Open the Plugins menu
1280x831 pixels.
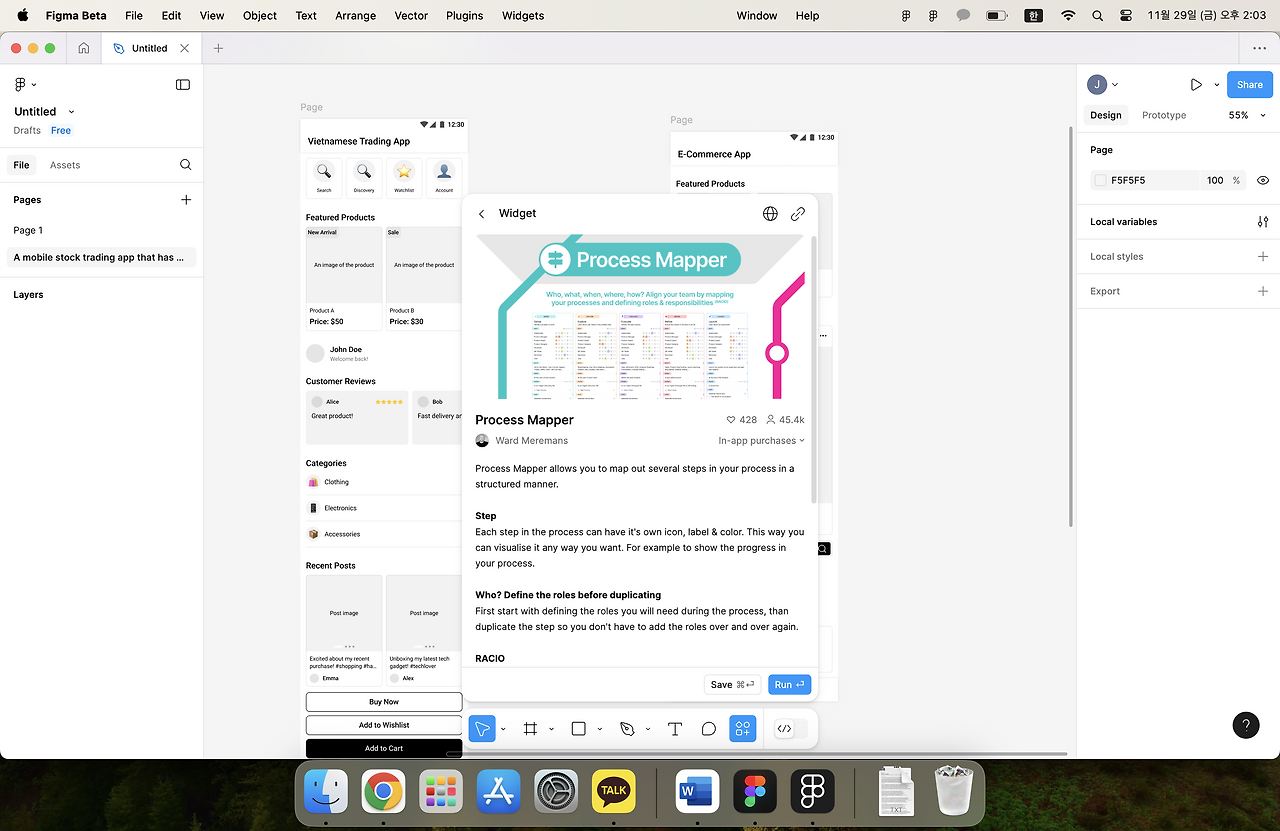click(464, 16)
